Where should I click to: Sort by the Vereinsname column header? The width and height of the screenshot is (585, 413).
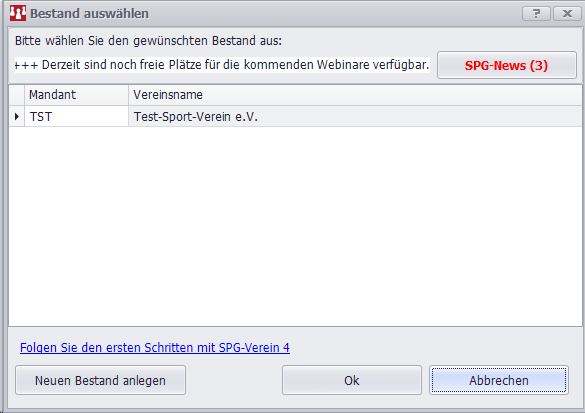pos(355,95)
